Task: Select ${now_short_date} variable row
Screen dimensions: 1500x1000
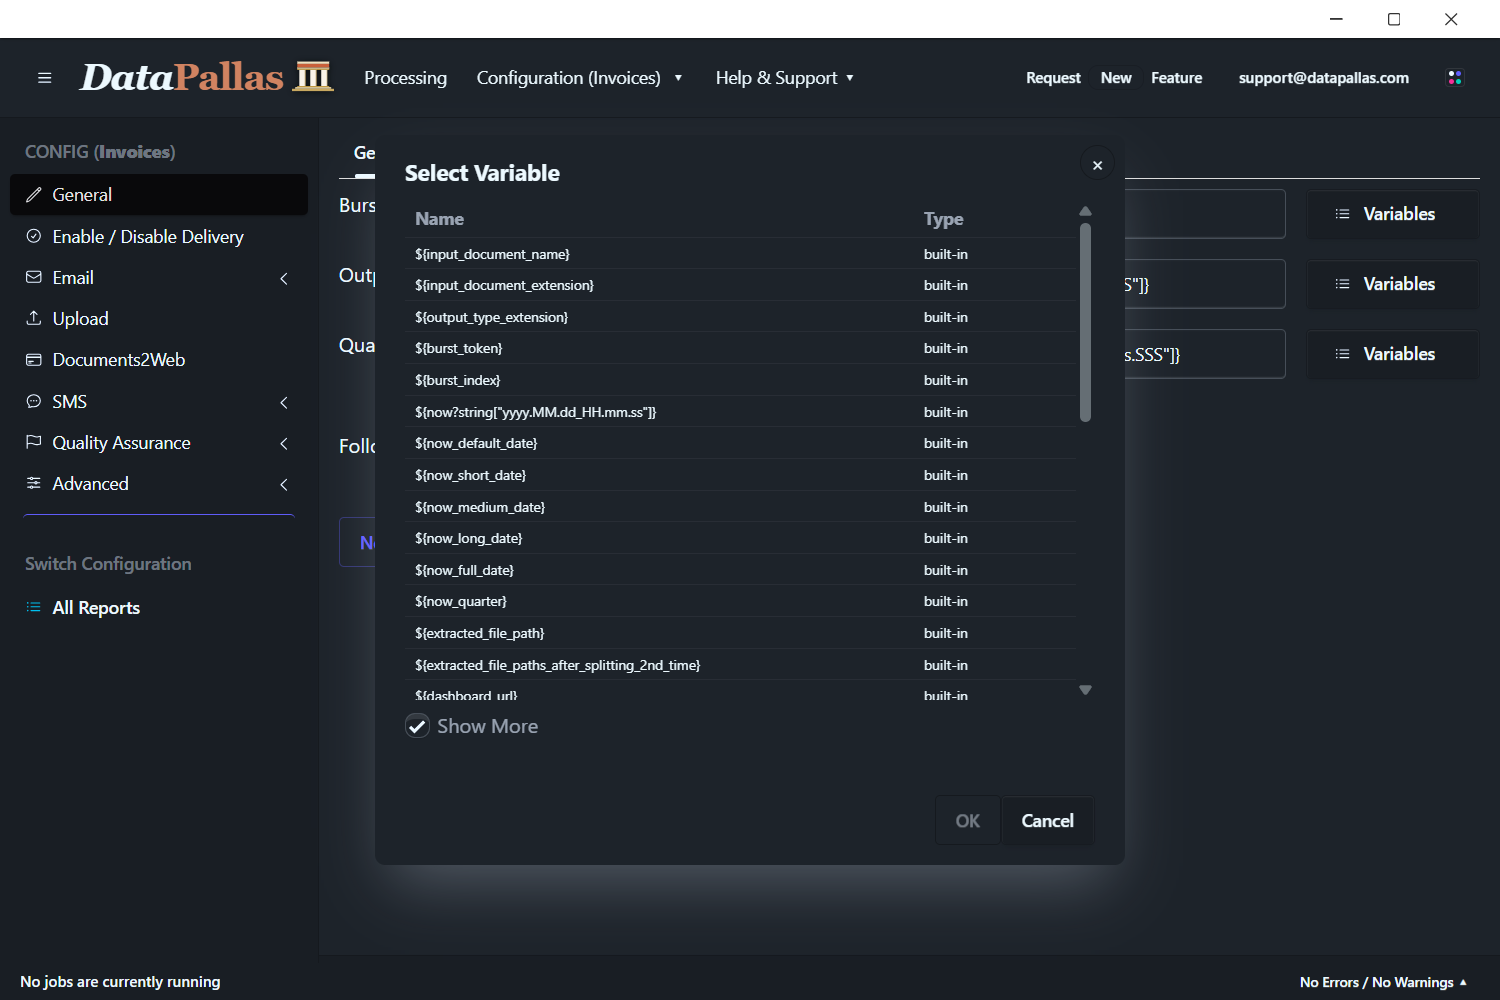Action: click(x=740, y=475)
